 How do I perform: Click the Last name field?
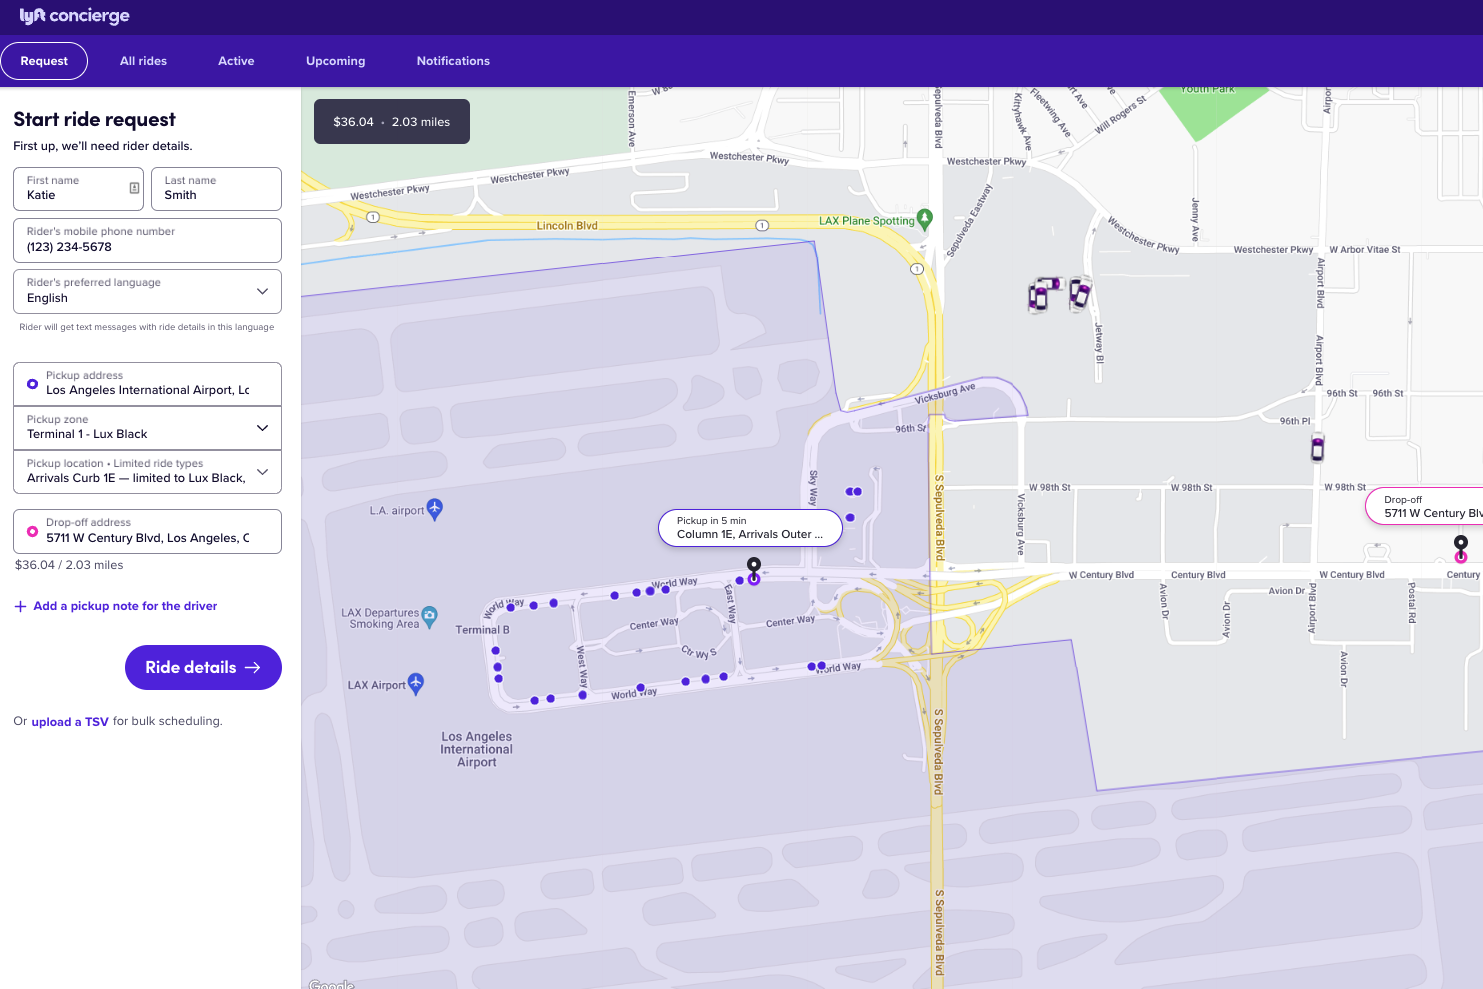pos(216,189)
